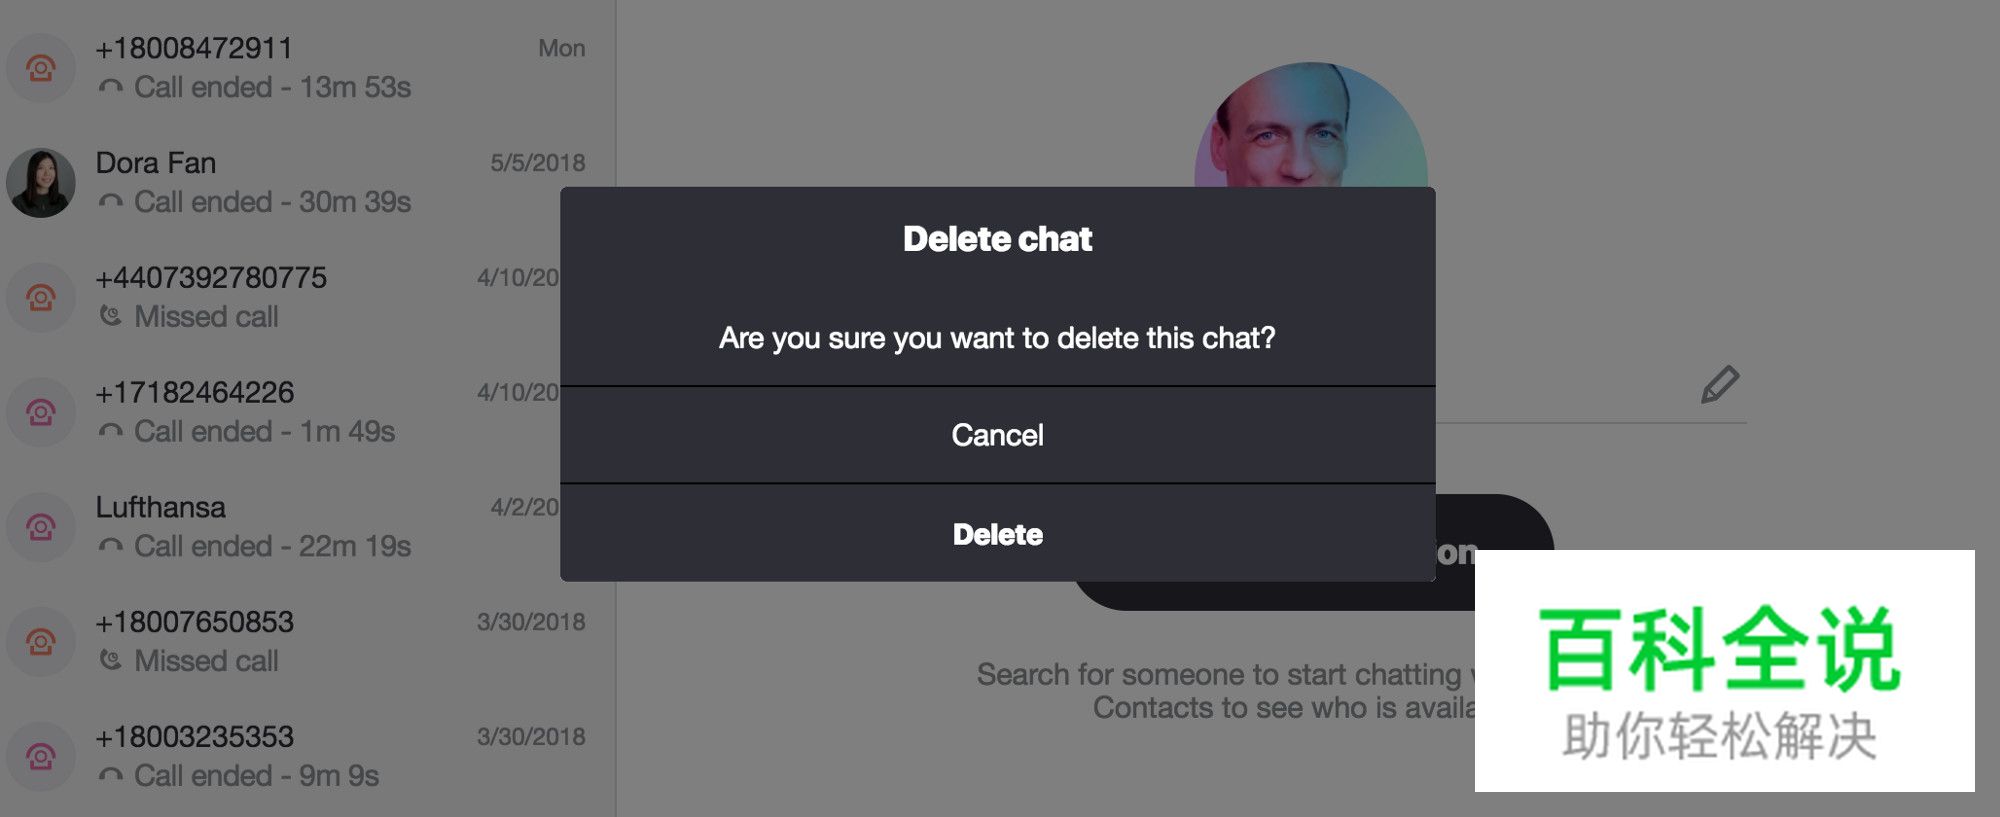2000x817 pixels.
Task: Click the Mon timestamp of first chat
Action: pyautogui.click(x=561, y=48)
